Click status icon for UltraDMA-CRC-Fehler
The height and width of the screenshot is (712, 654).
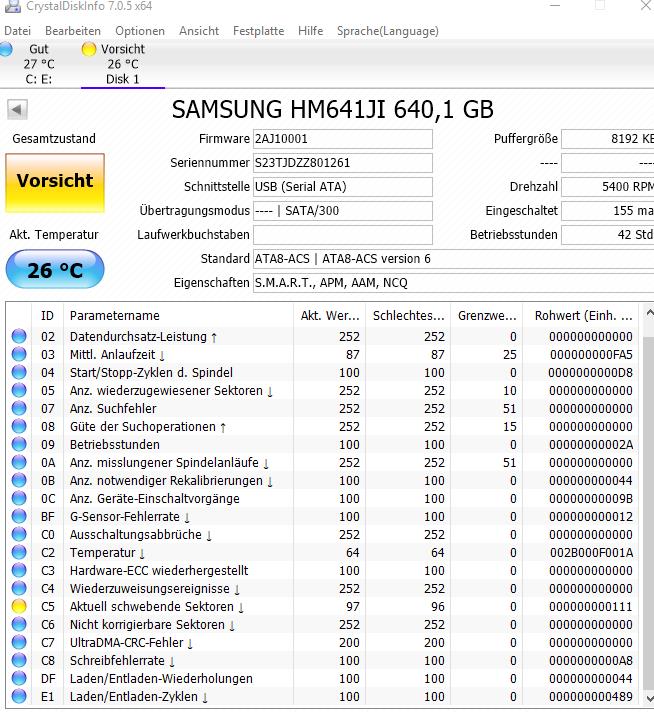pos(19,643)
